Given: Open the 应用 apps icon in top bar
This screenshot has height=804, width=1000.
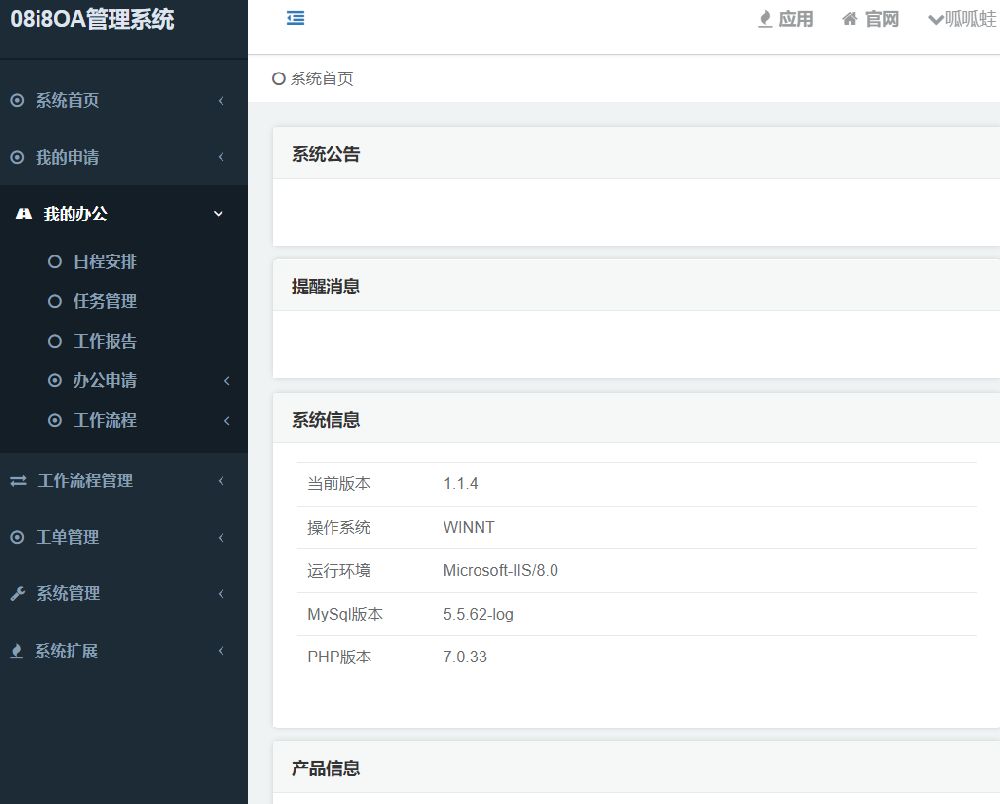Looking at the screenshot, I should point(762,18).
